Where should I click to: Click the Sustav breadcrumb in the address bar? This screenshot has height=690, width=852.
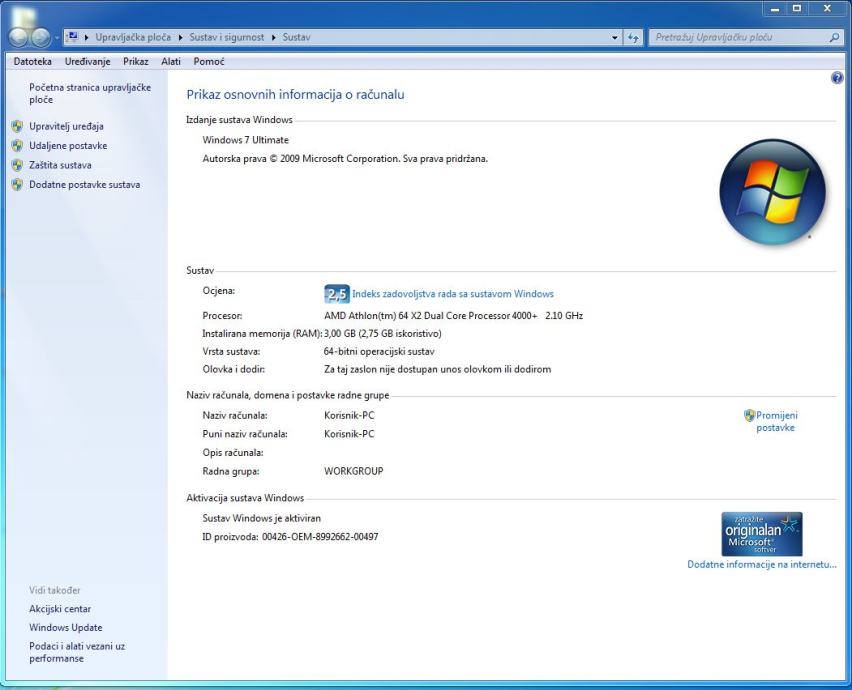[297, 37]
